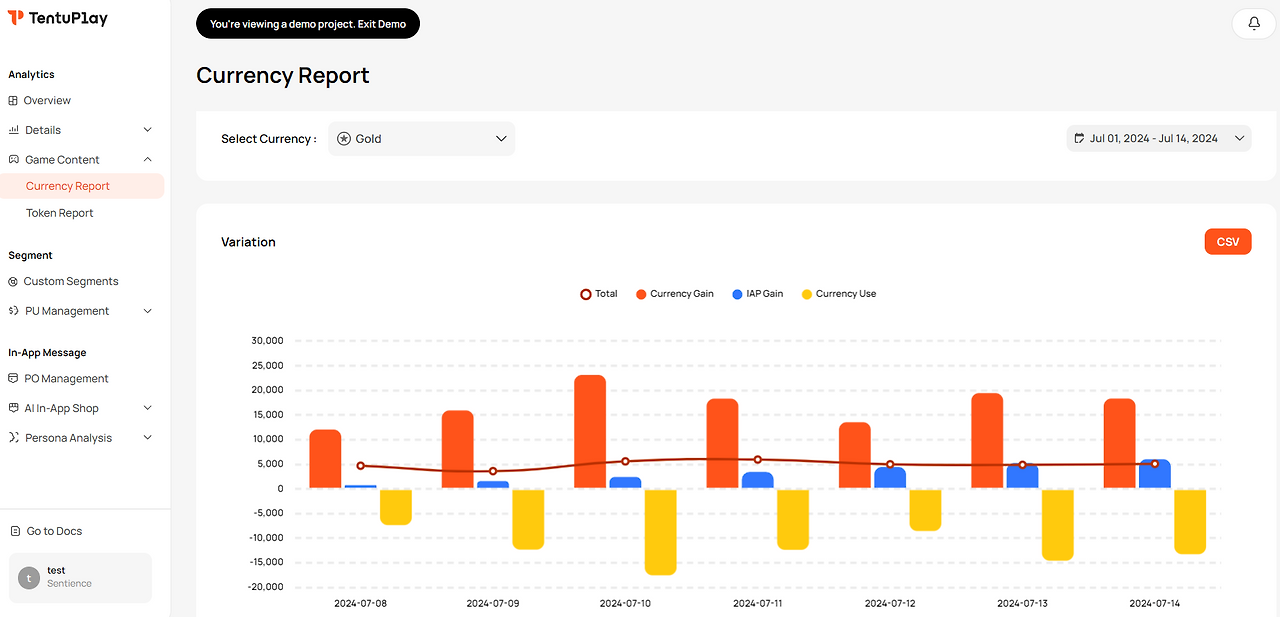Click the Currency Gain bar for 2024-07-13

click(x=987, y=441)
